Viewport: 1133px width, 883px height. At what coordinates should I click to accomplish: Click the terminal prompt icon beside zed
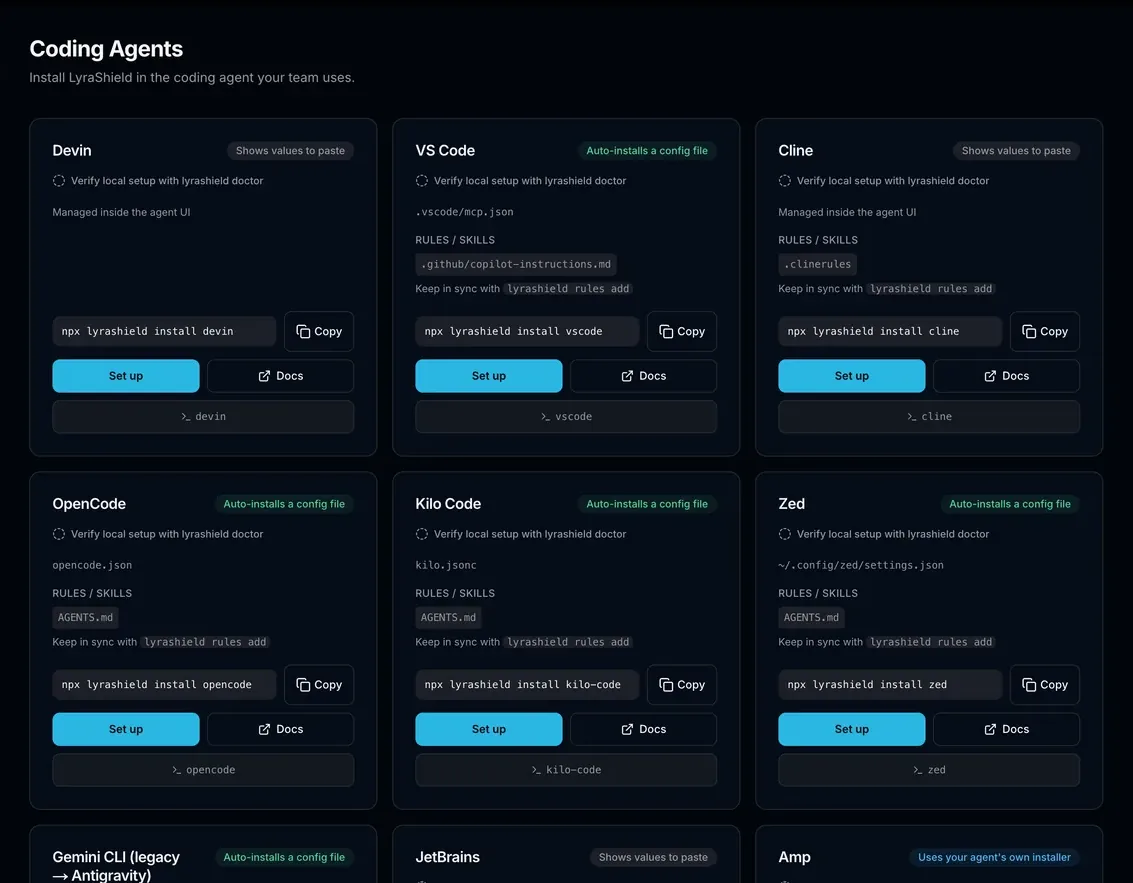coord(918,770)
